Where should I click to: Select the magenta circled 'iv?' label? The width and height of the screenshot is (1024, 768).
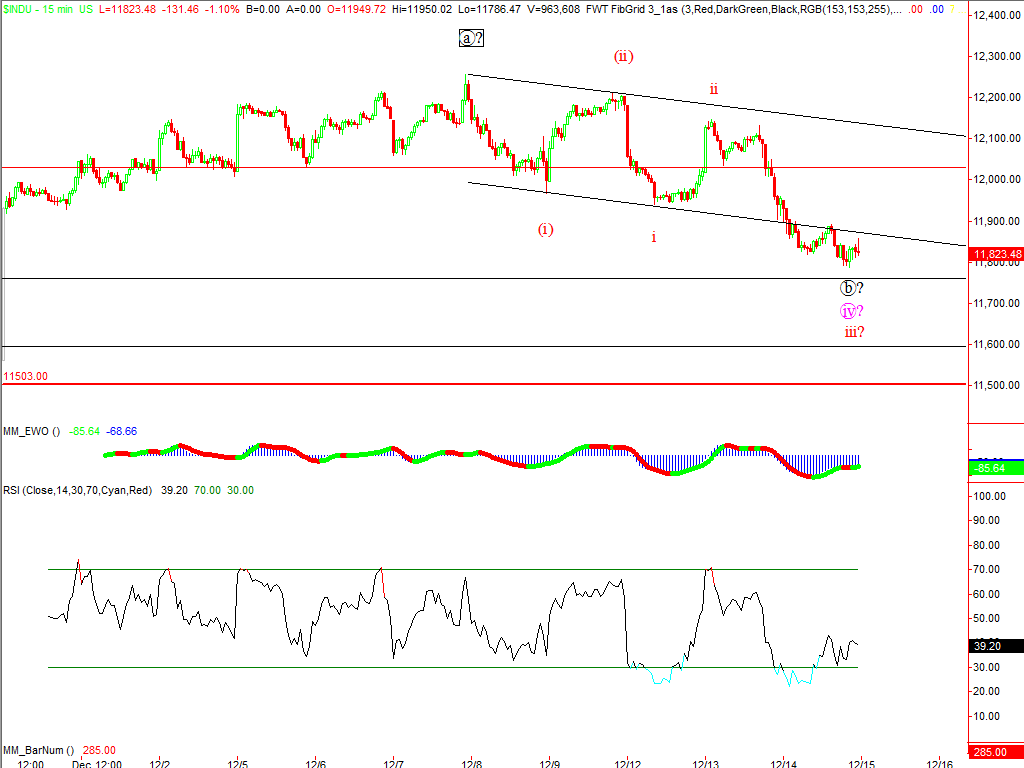[851, 310]
